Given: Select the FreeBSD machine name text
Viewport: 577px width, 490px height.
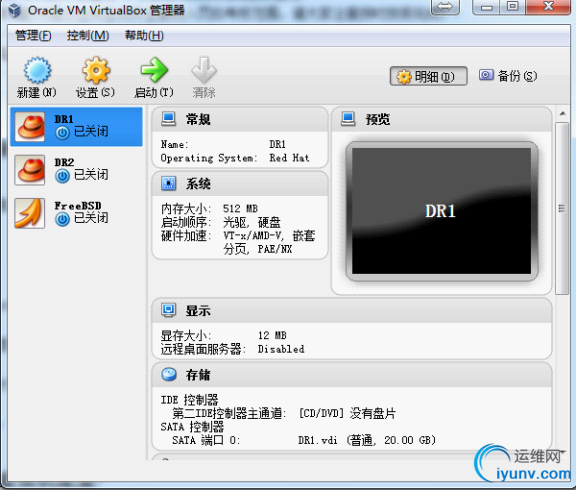Looking at the screenshot, I should (78, 206).
